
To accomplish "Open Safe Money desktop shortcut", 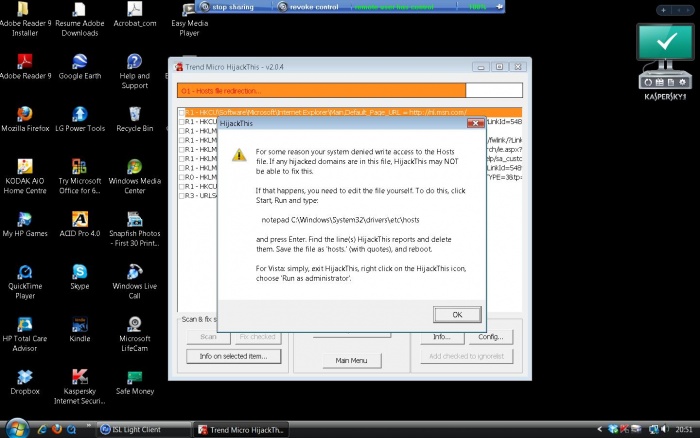I will pyautogui.click(x=134, y=382).
